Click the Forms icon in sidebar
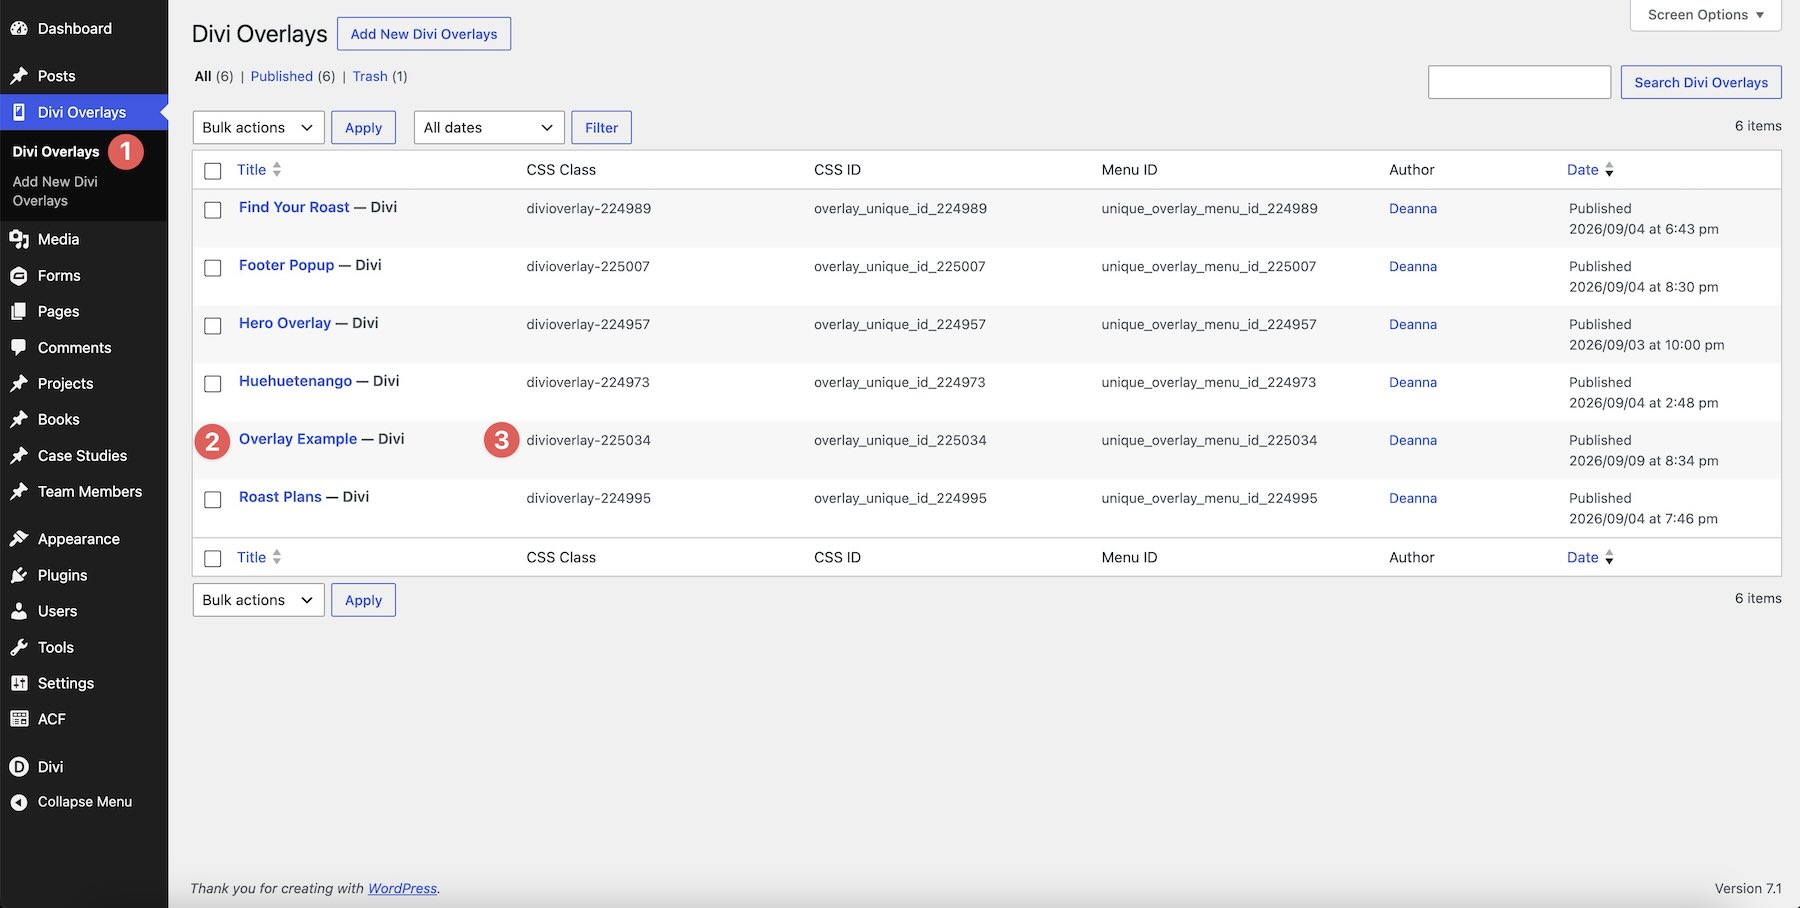1800x908 pixels. (19, 275)
